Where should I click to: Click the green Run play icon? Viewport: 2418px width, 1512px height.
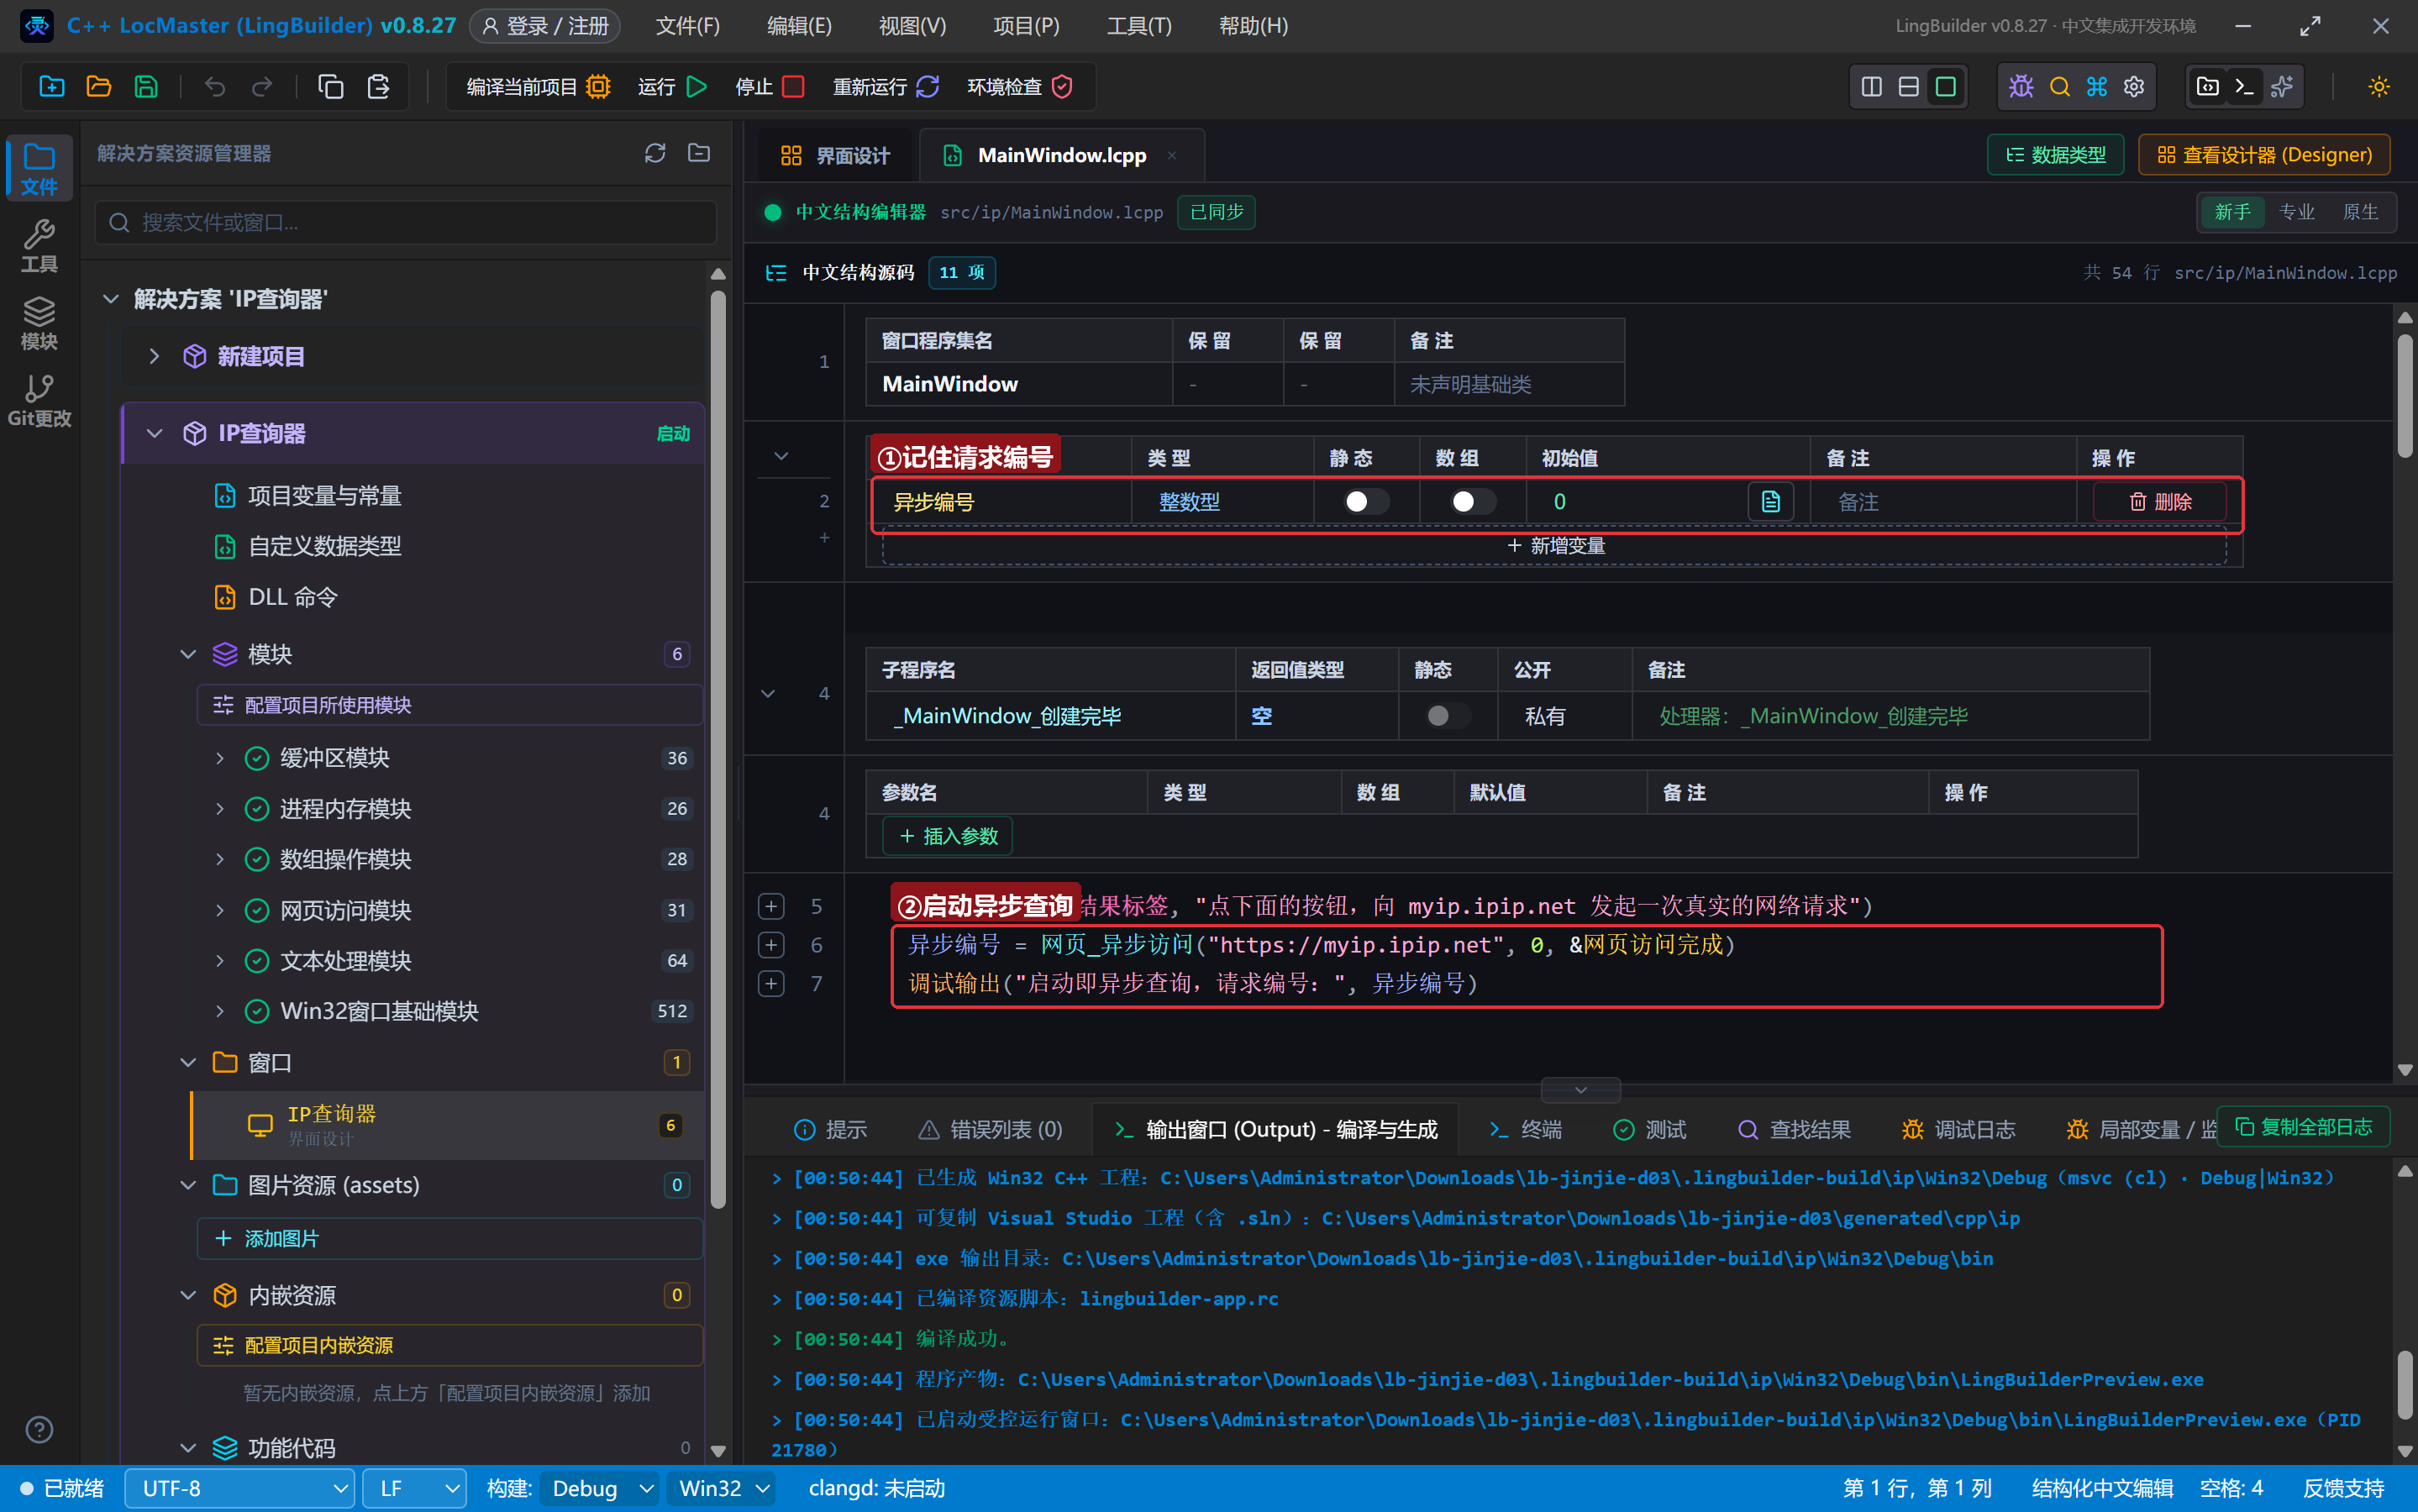[697, 87]
